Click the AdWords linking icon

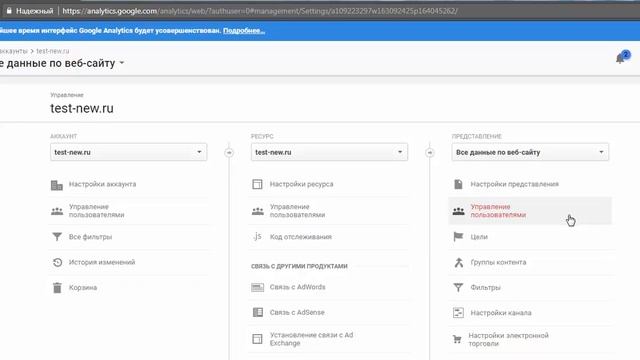(x=258, y=287)
